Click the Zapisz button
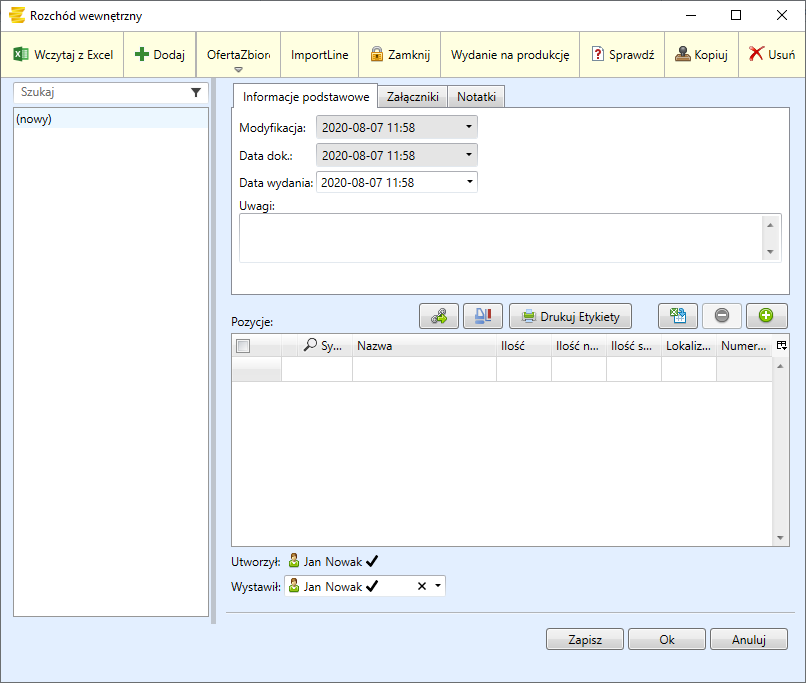 point(584,640)
